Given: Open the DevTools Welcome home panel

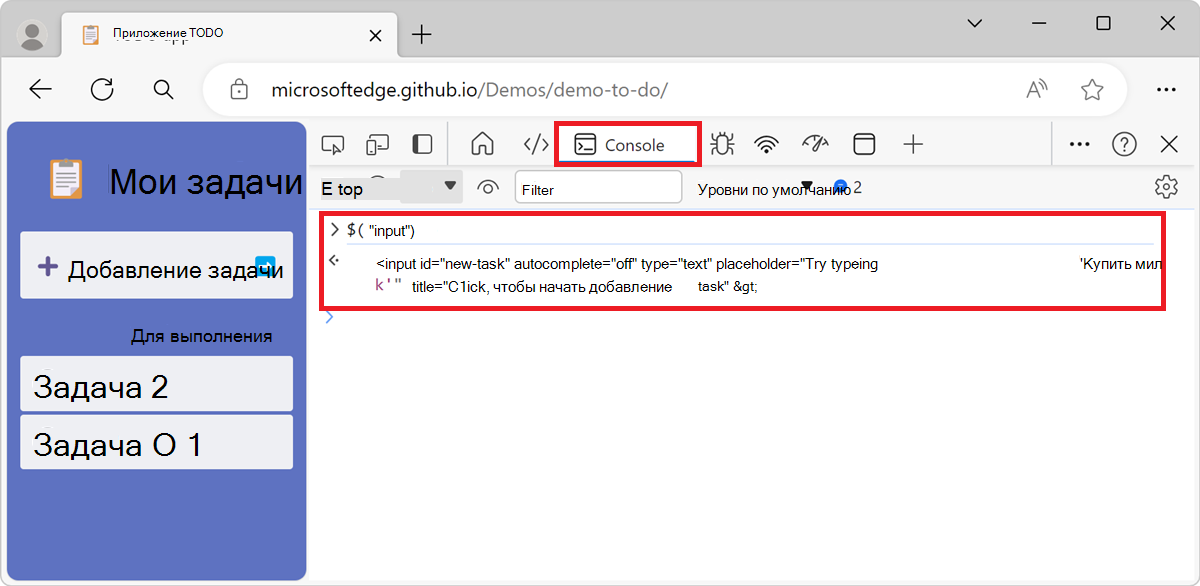Looking at the screenshot, I should (482, 143).
